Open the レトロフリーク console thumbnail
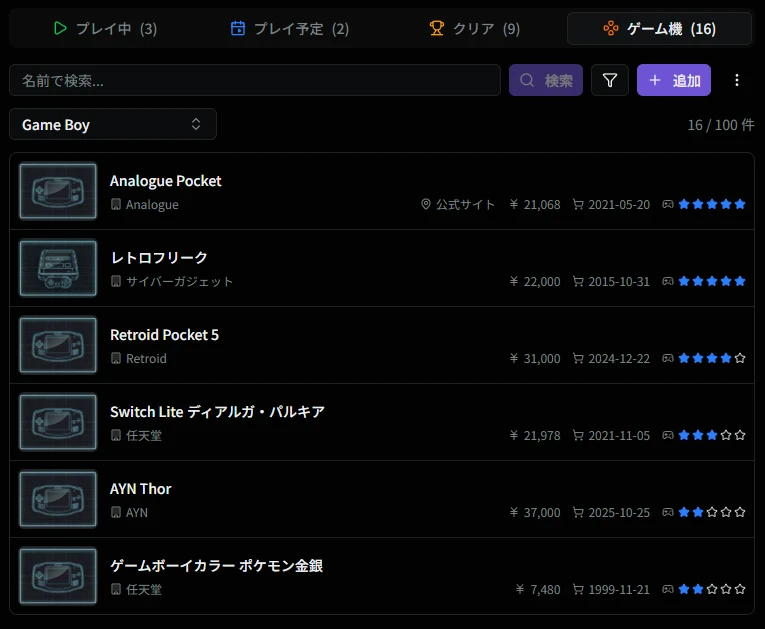 click(58, 268)
